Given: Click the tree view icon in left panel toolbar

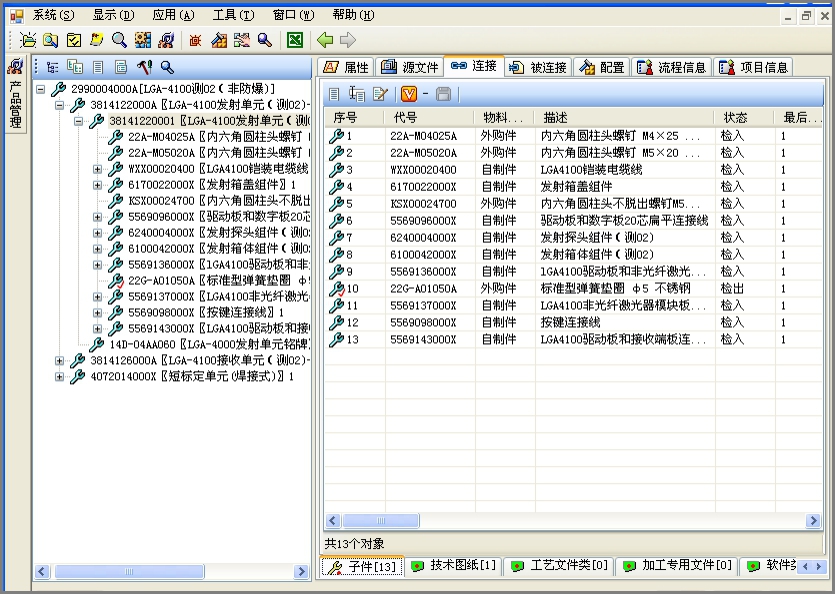Looking at the screenshot, I should tap(52, 67).
